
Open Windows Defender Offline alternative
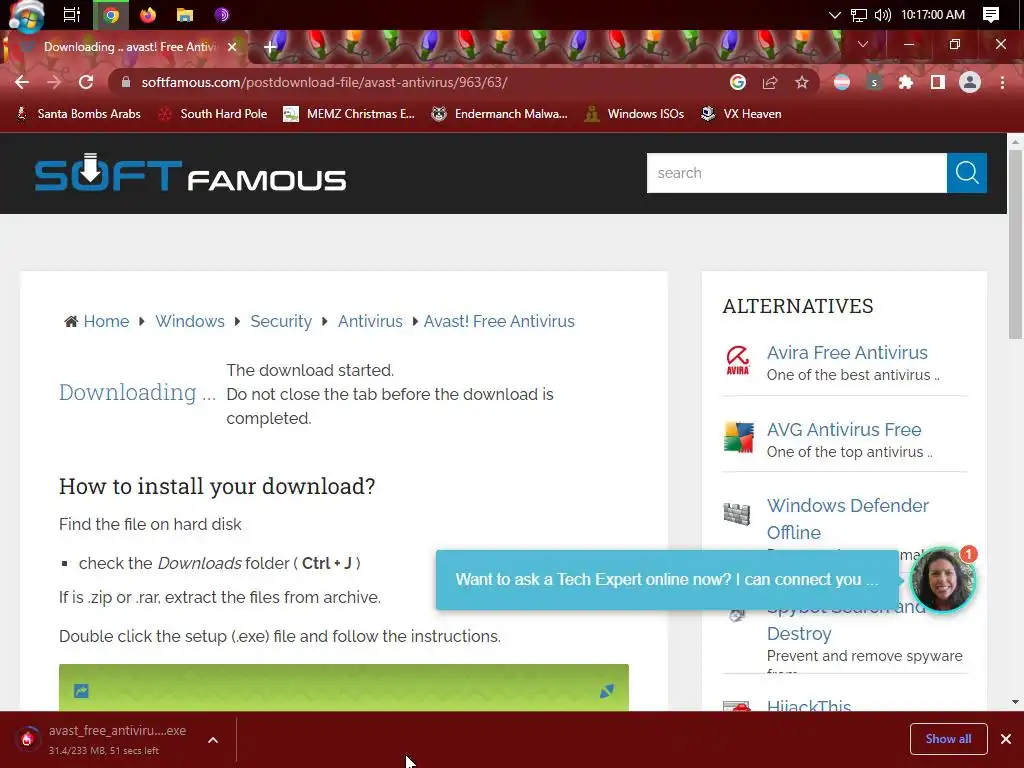(x=848, y=519)
